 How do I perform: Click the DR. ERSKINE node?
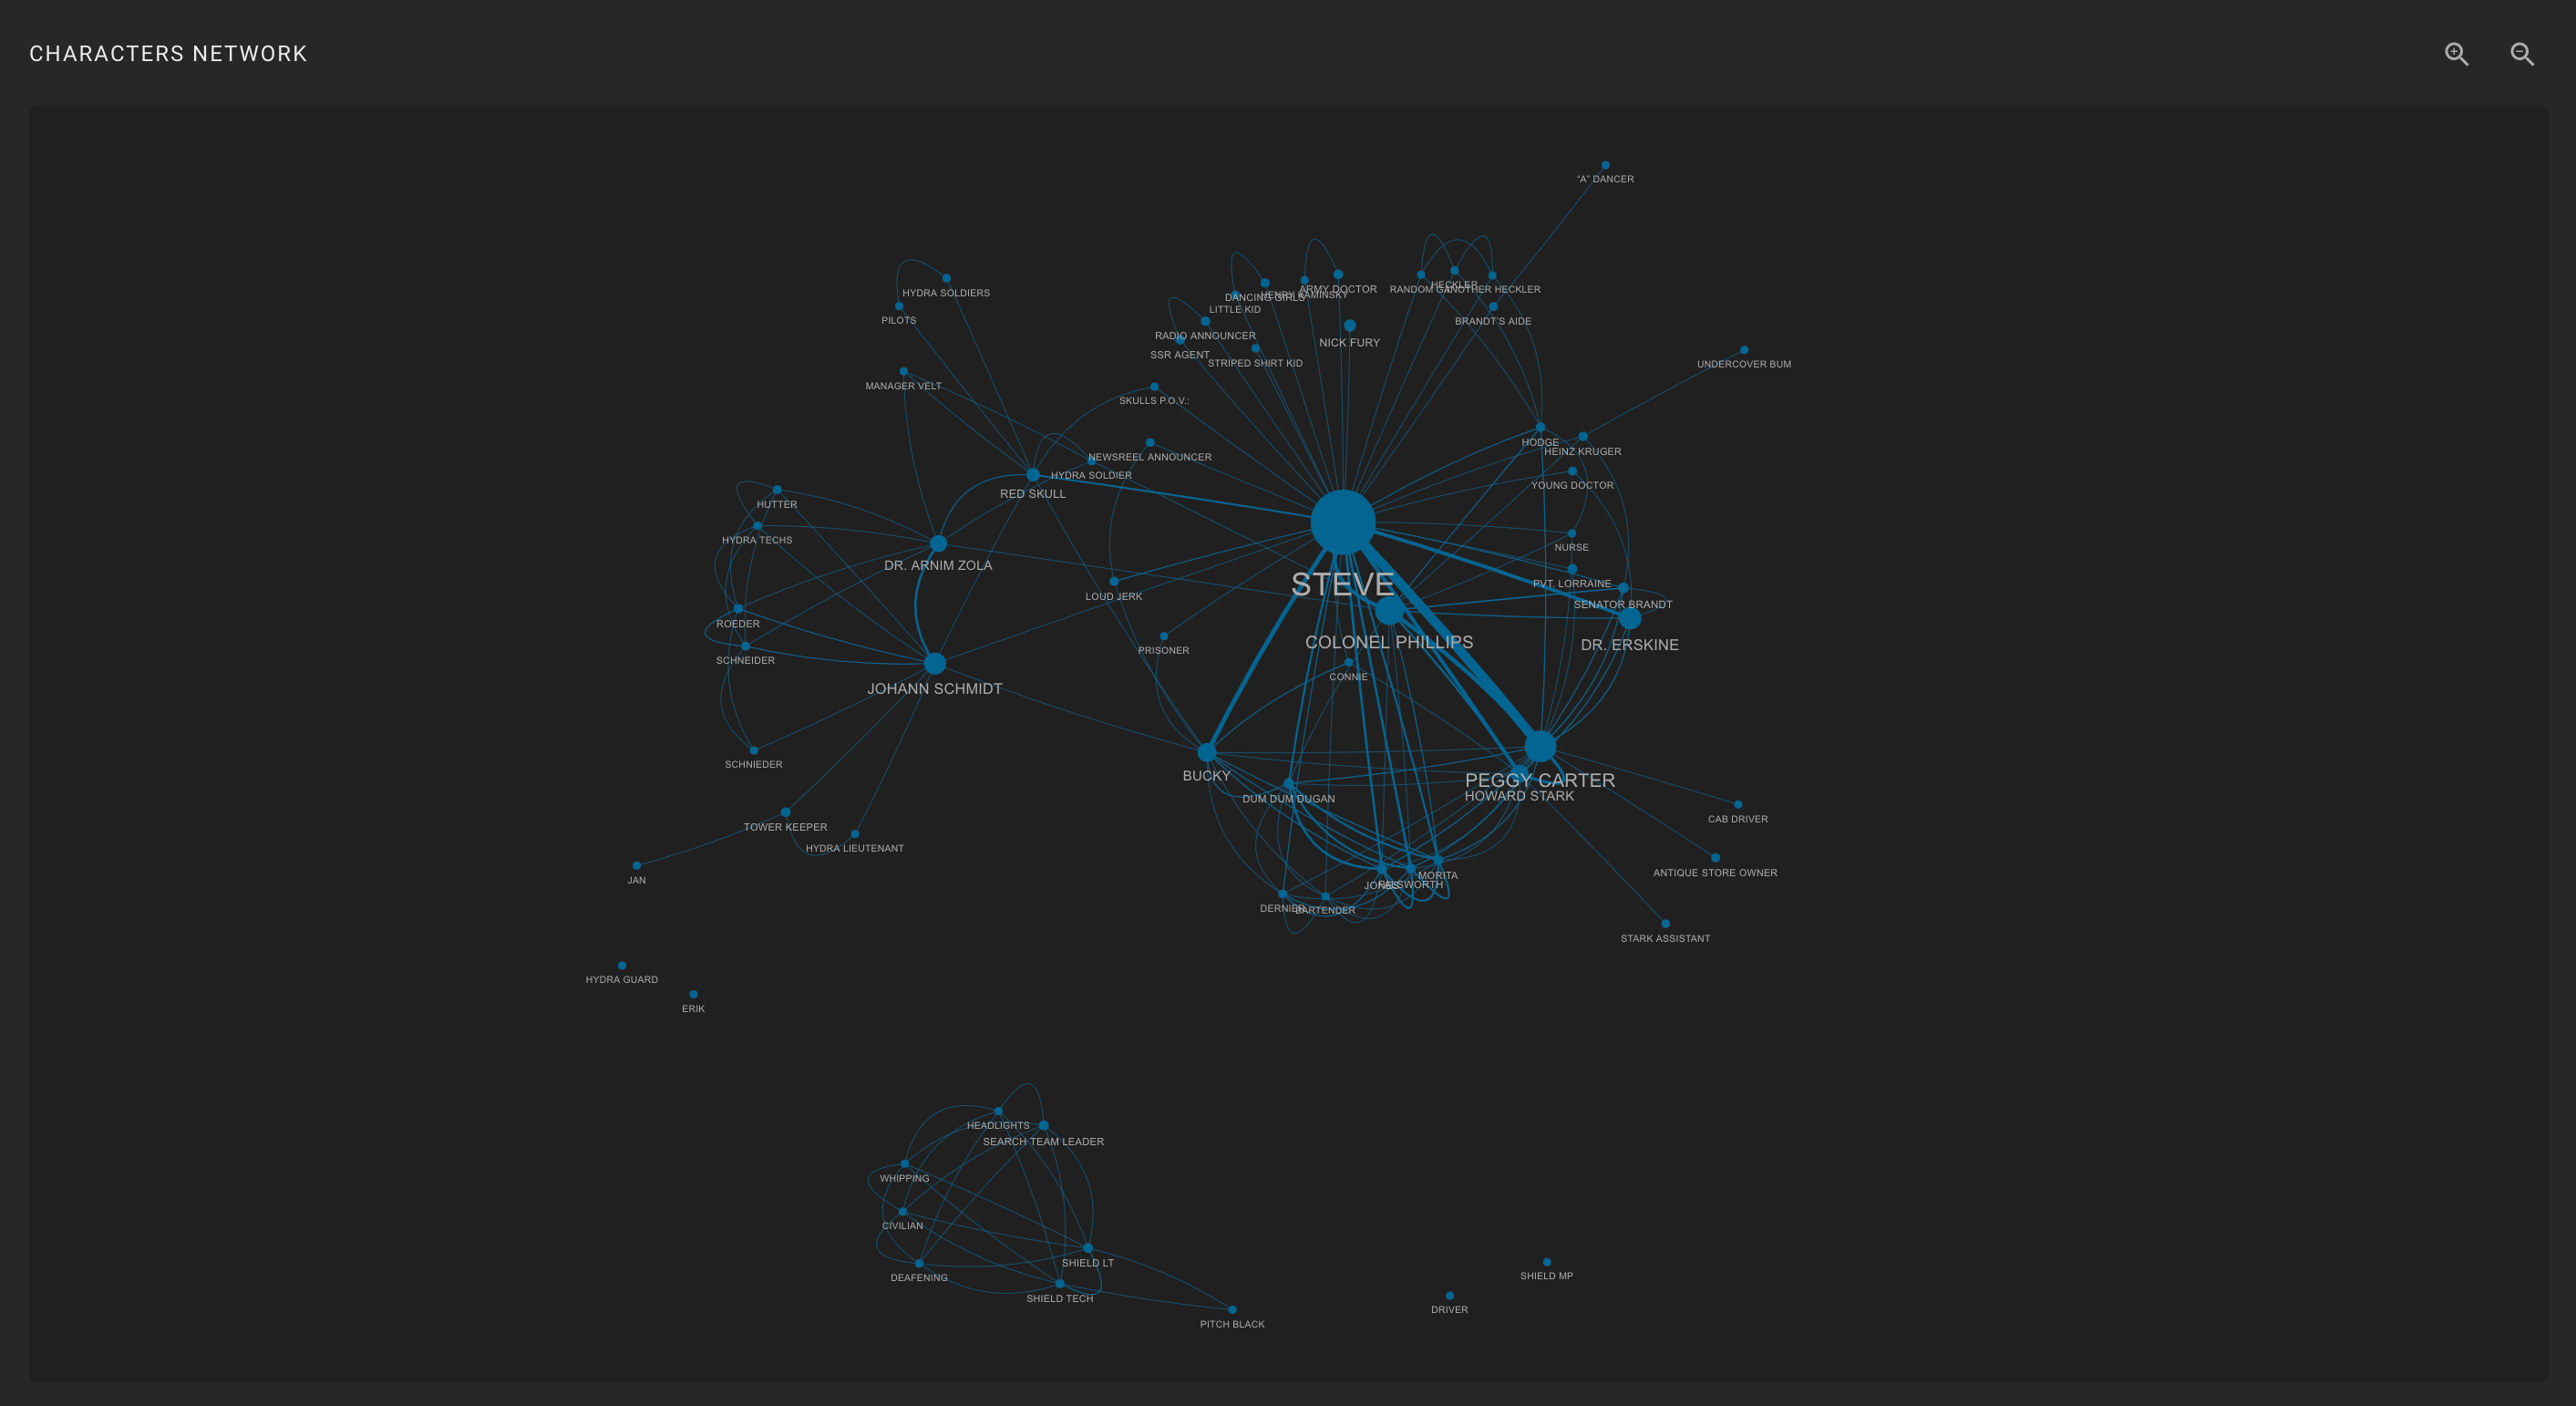[x=1629, y=619]
